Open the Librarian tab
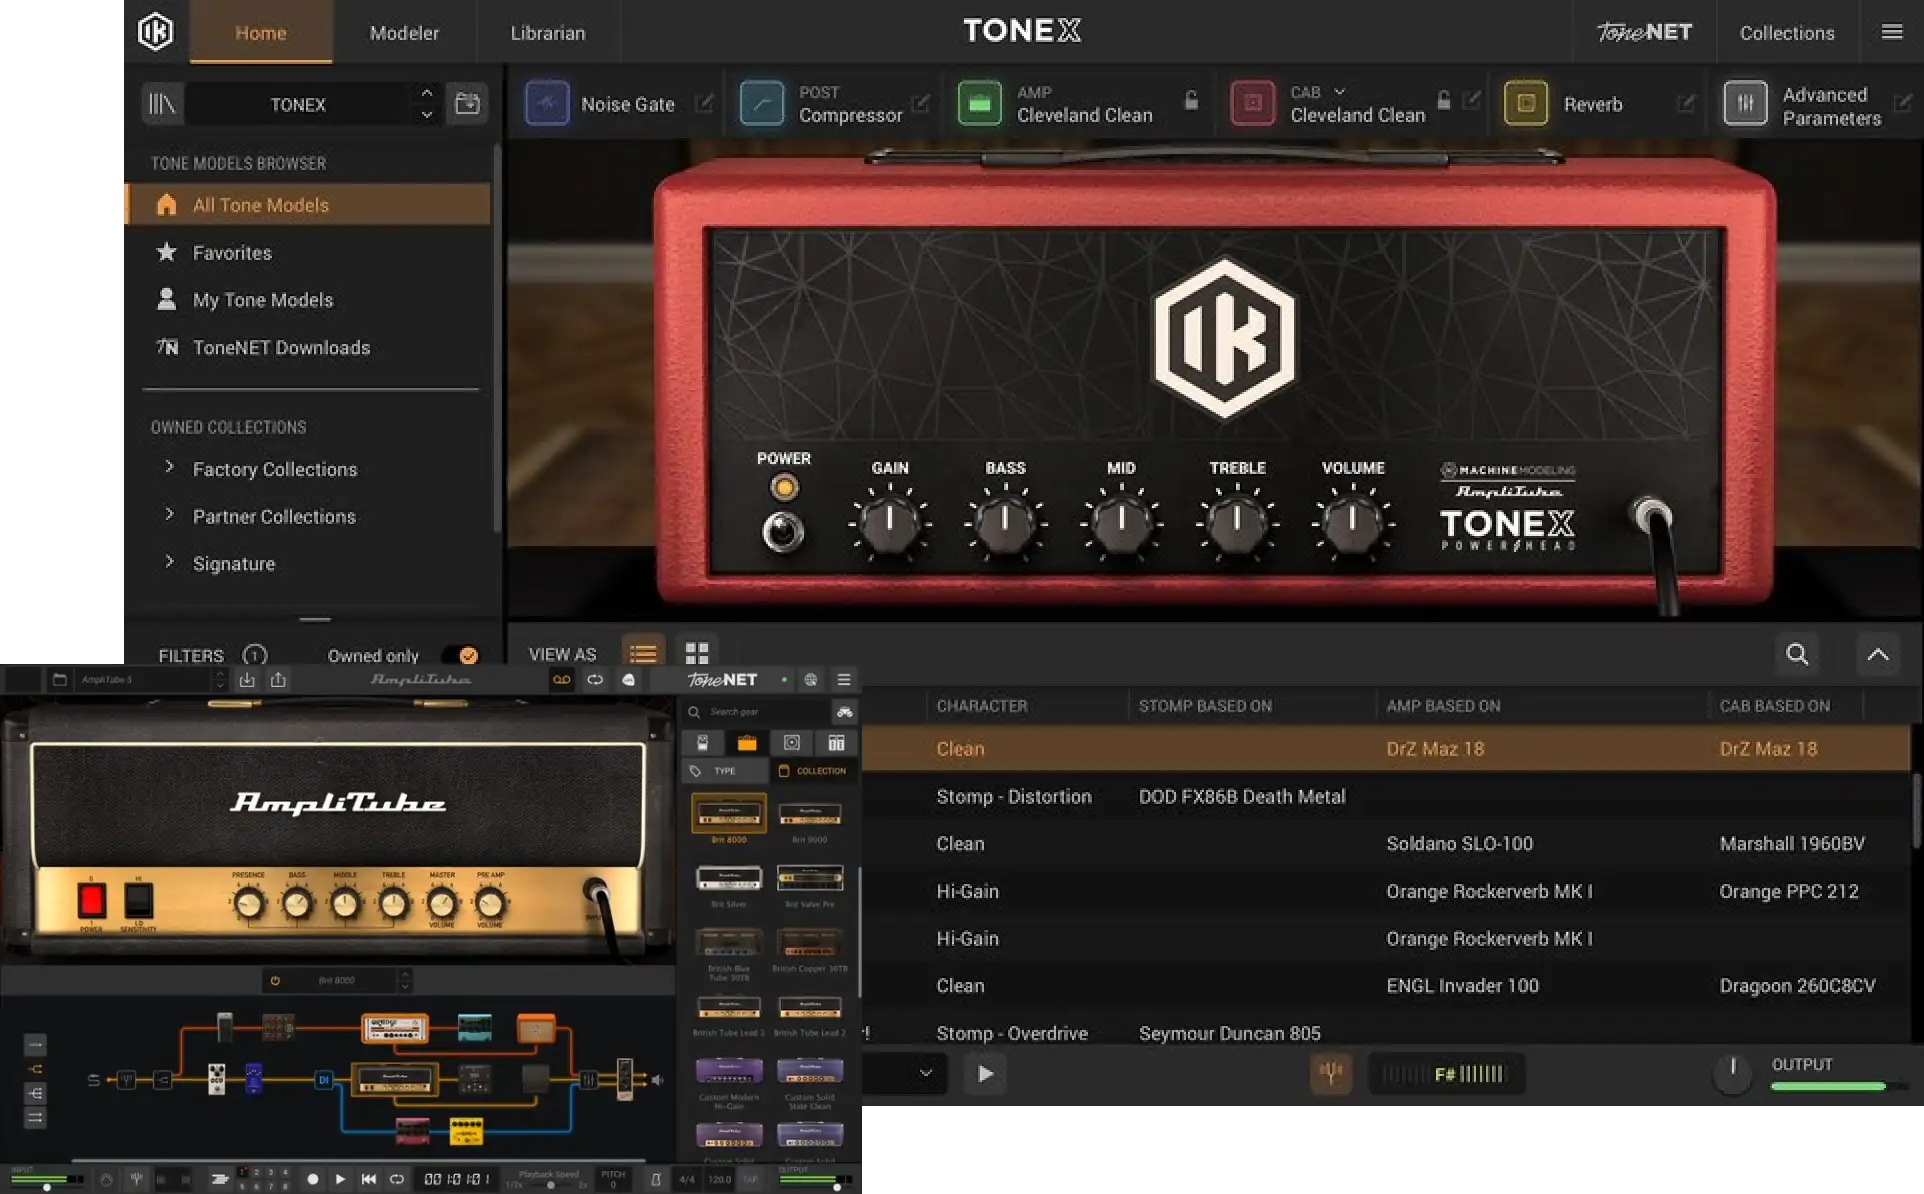Viewport: 1924px width, 1194px height. coord(547,33)
